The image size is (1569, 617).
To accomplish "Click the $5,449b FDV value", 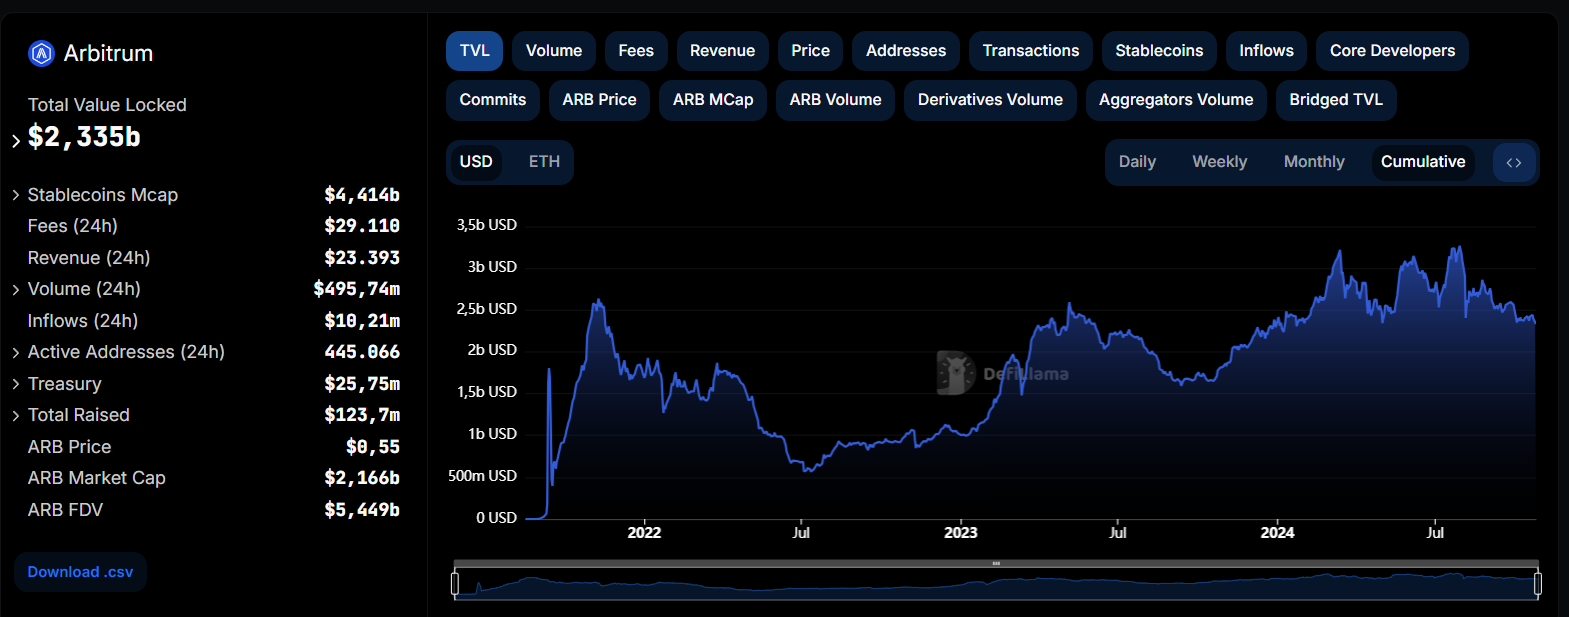I will pyautogui.click(x=362, y=510).
